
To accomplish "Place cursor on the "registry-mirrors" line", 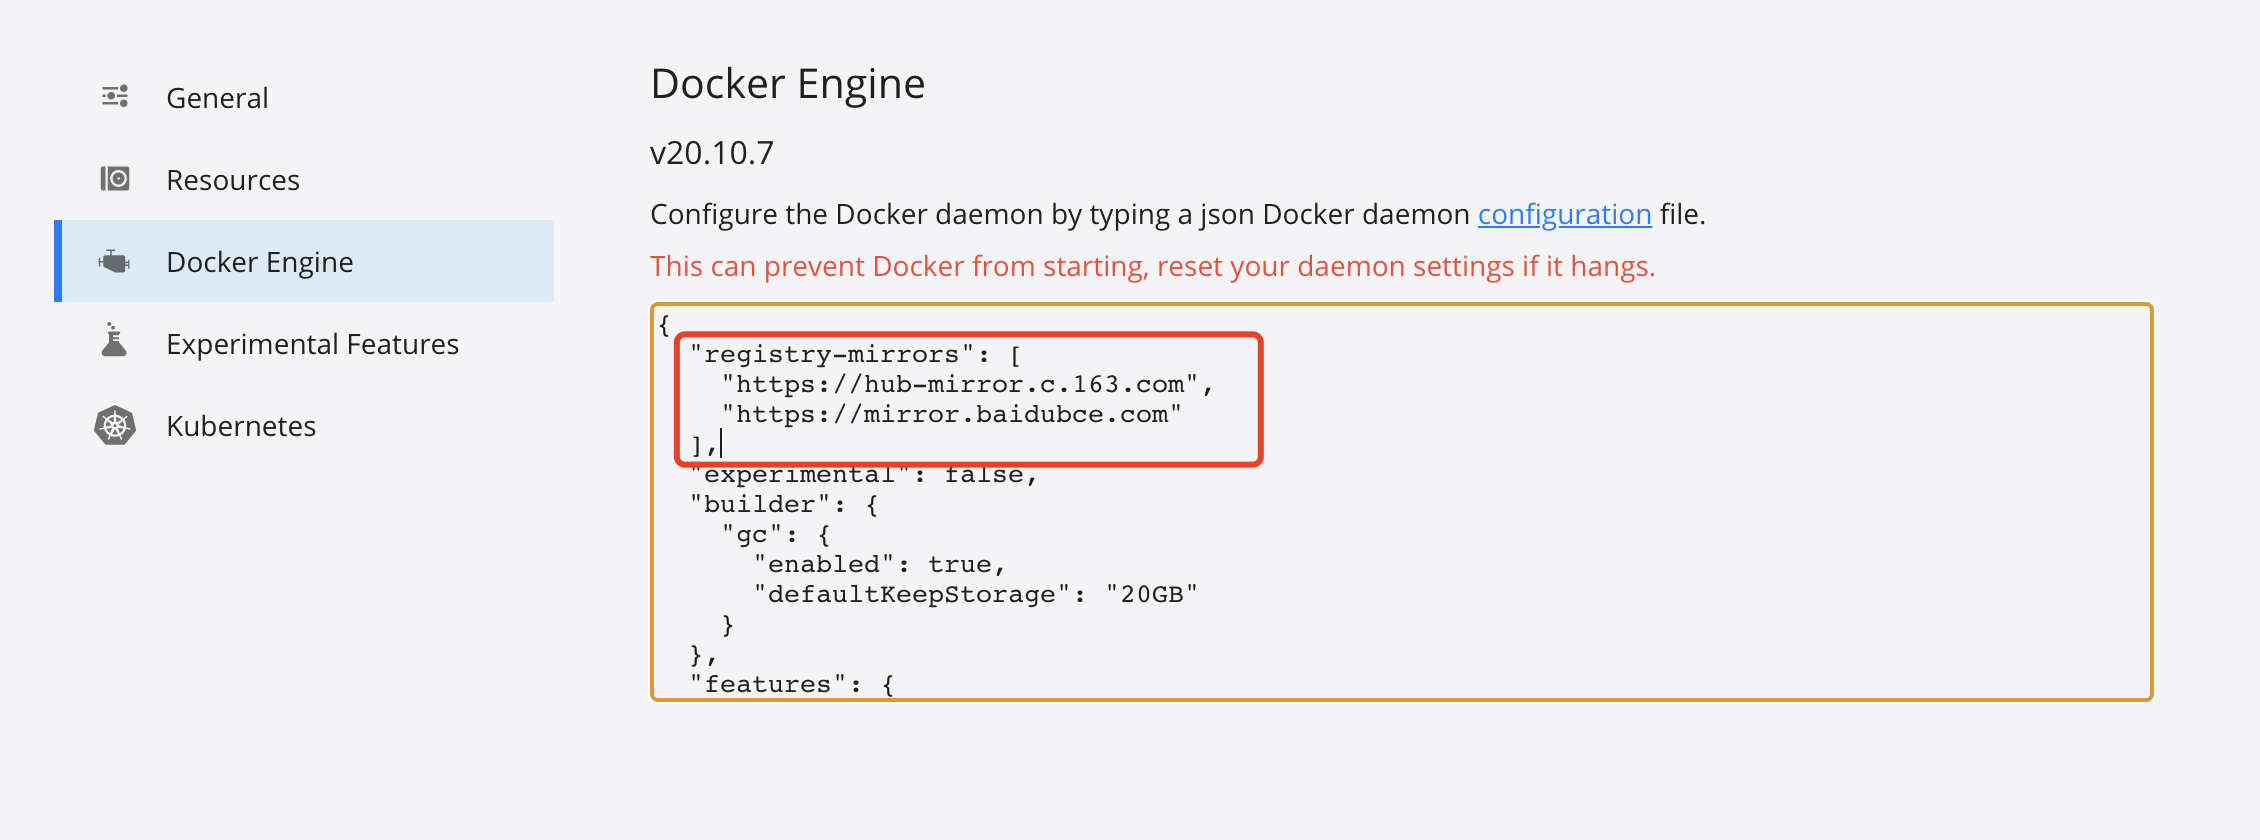I will 832,355.
